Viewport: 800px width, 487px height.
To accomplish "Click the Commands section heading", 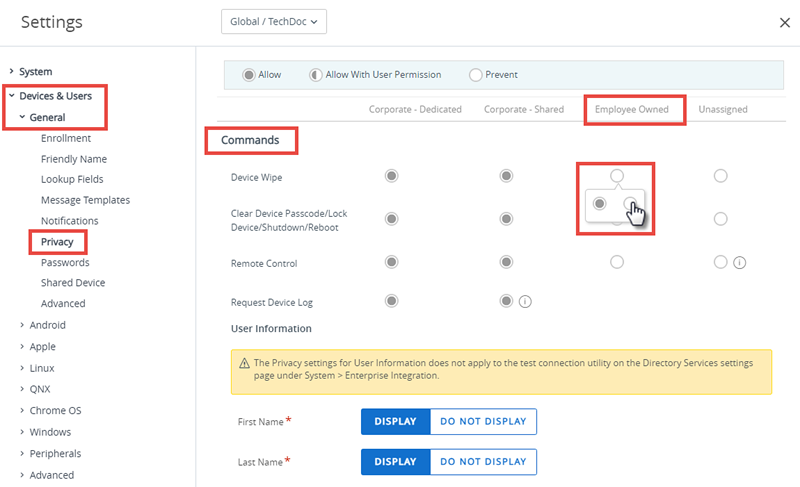I will coord(250,140).
